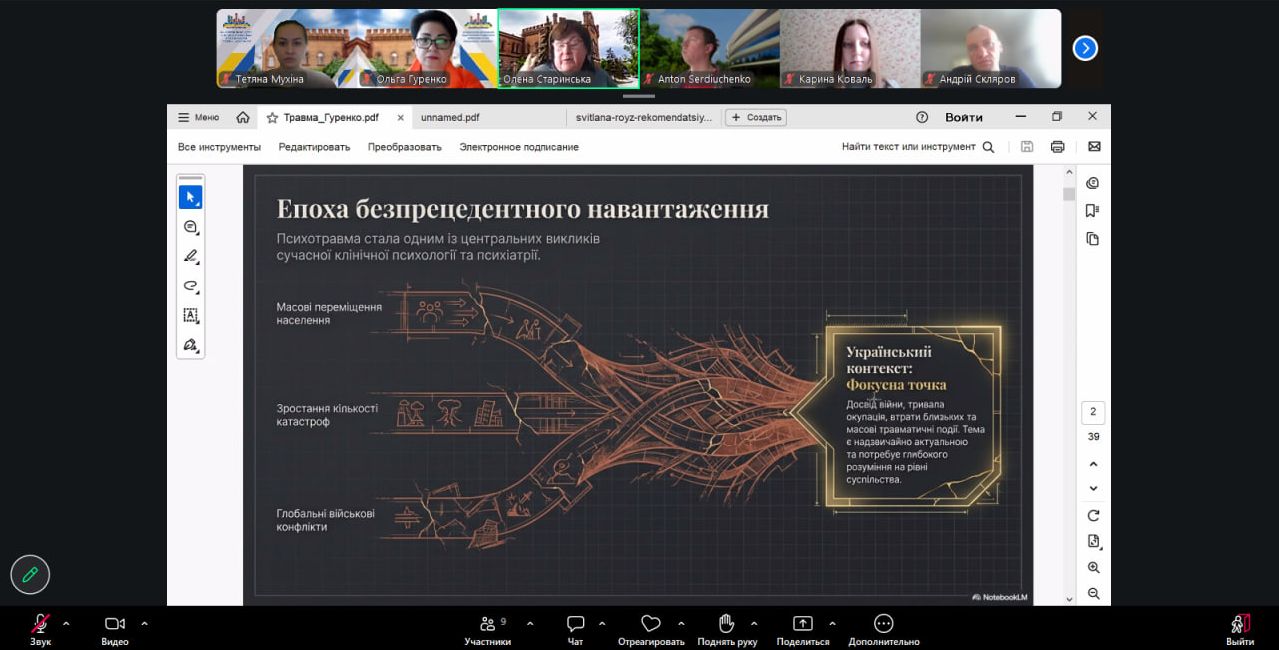
Task: Open the Редактировать menu
Action: [314, 147]
